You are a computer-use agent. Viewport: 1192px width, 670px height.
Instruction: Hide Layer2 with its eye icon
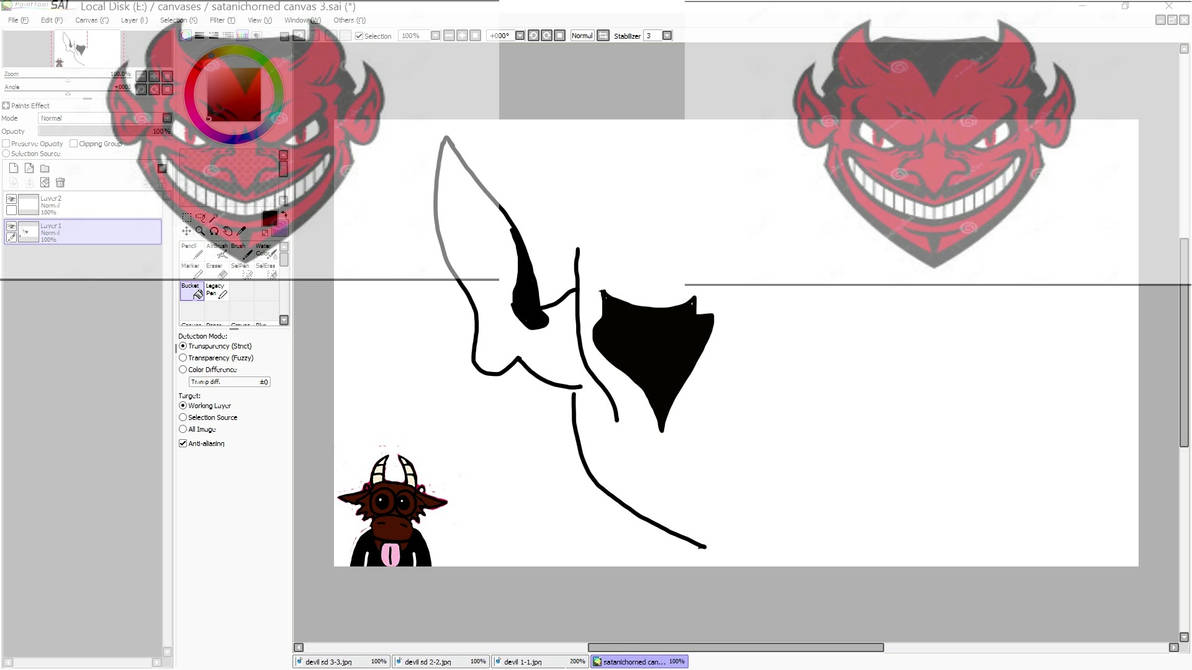tap(11, 199)
